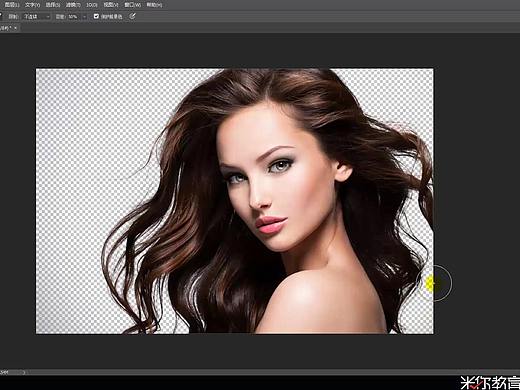Close the open document tab
The width and height of the screenshot is (520, 390).
tap(15, 28)
